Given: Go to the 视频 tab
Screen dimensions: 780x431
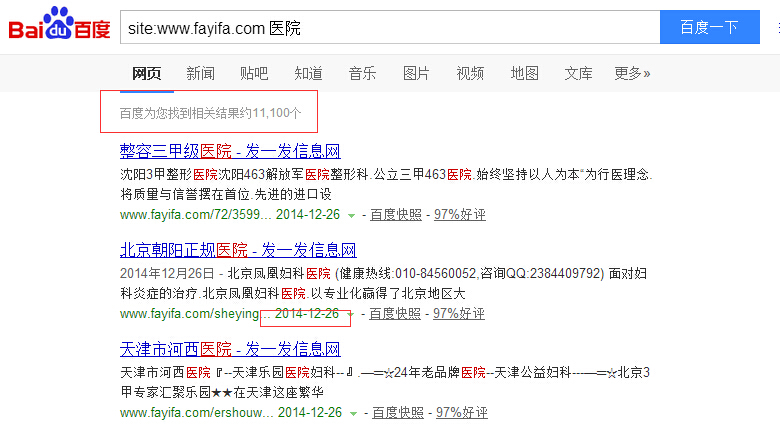Looking at the screenshot, I should [470, 74].
